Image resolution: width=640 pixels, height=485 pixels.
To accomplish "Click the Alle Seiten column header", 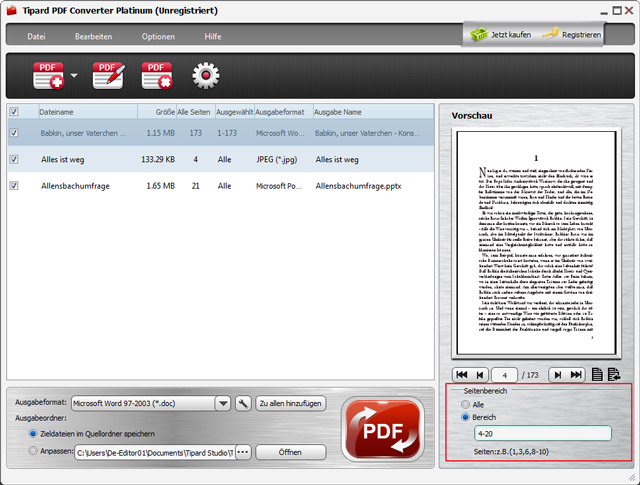I will (196, 112).
